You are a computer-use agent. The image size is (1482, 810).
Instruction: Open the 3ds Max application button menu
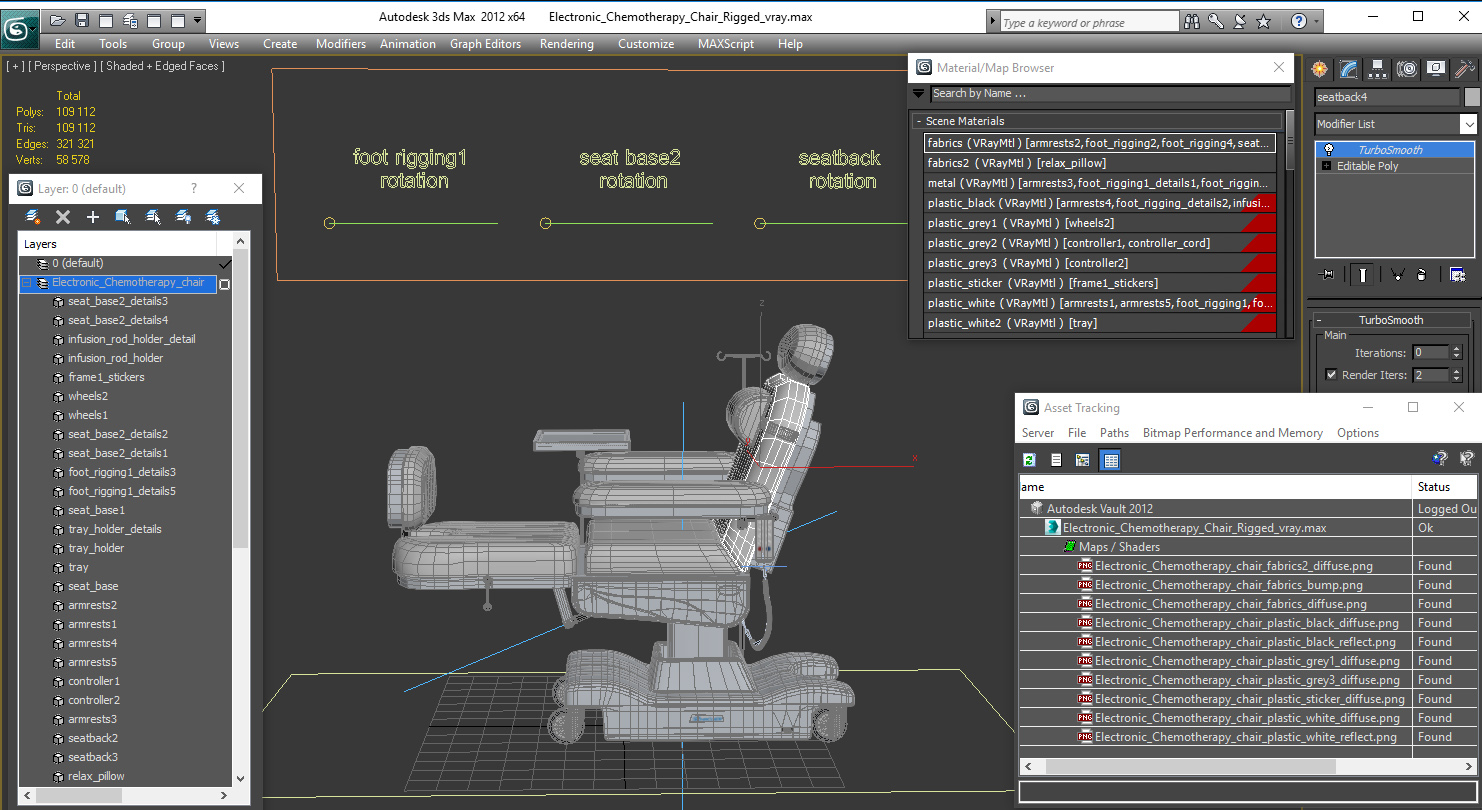[18, 28]
